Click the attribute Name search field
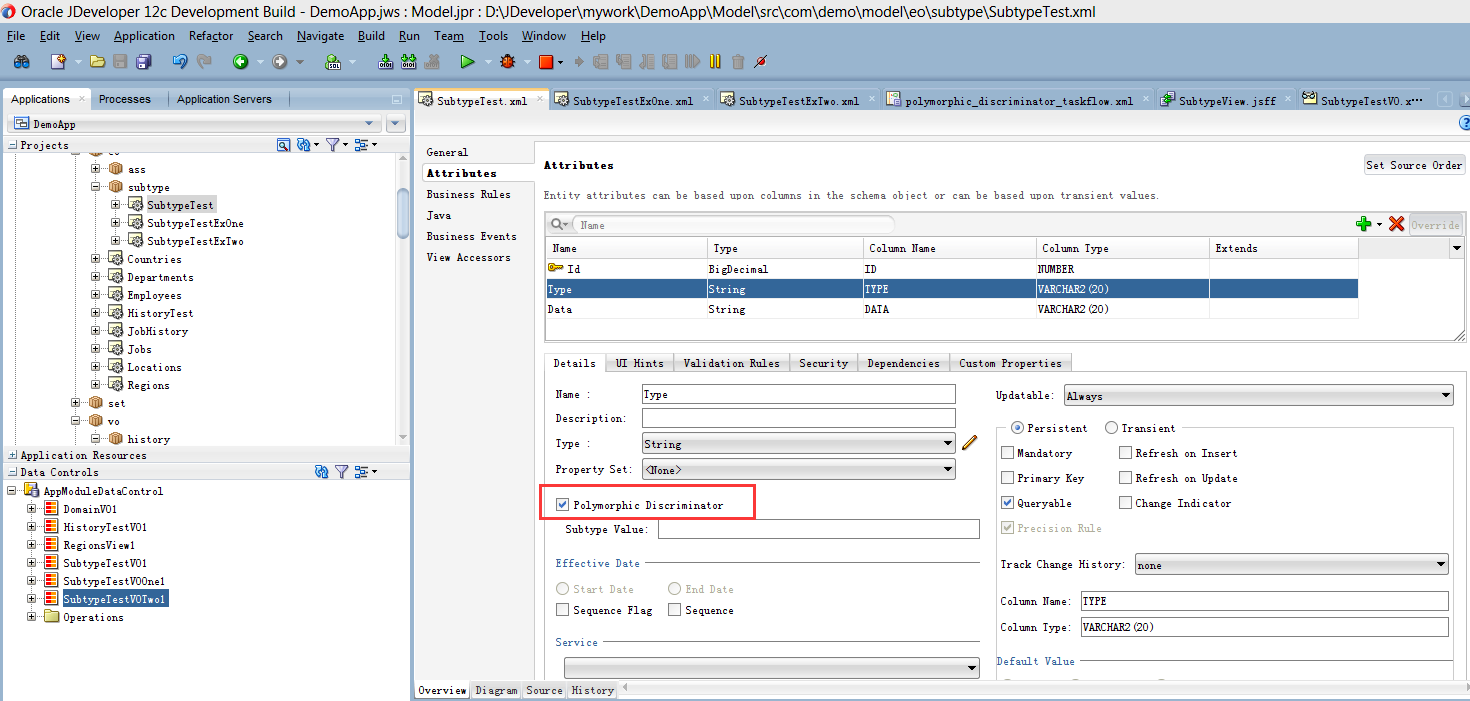 734,225
